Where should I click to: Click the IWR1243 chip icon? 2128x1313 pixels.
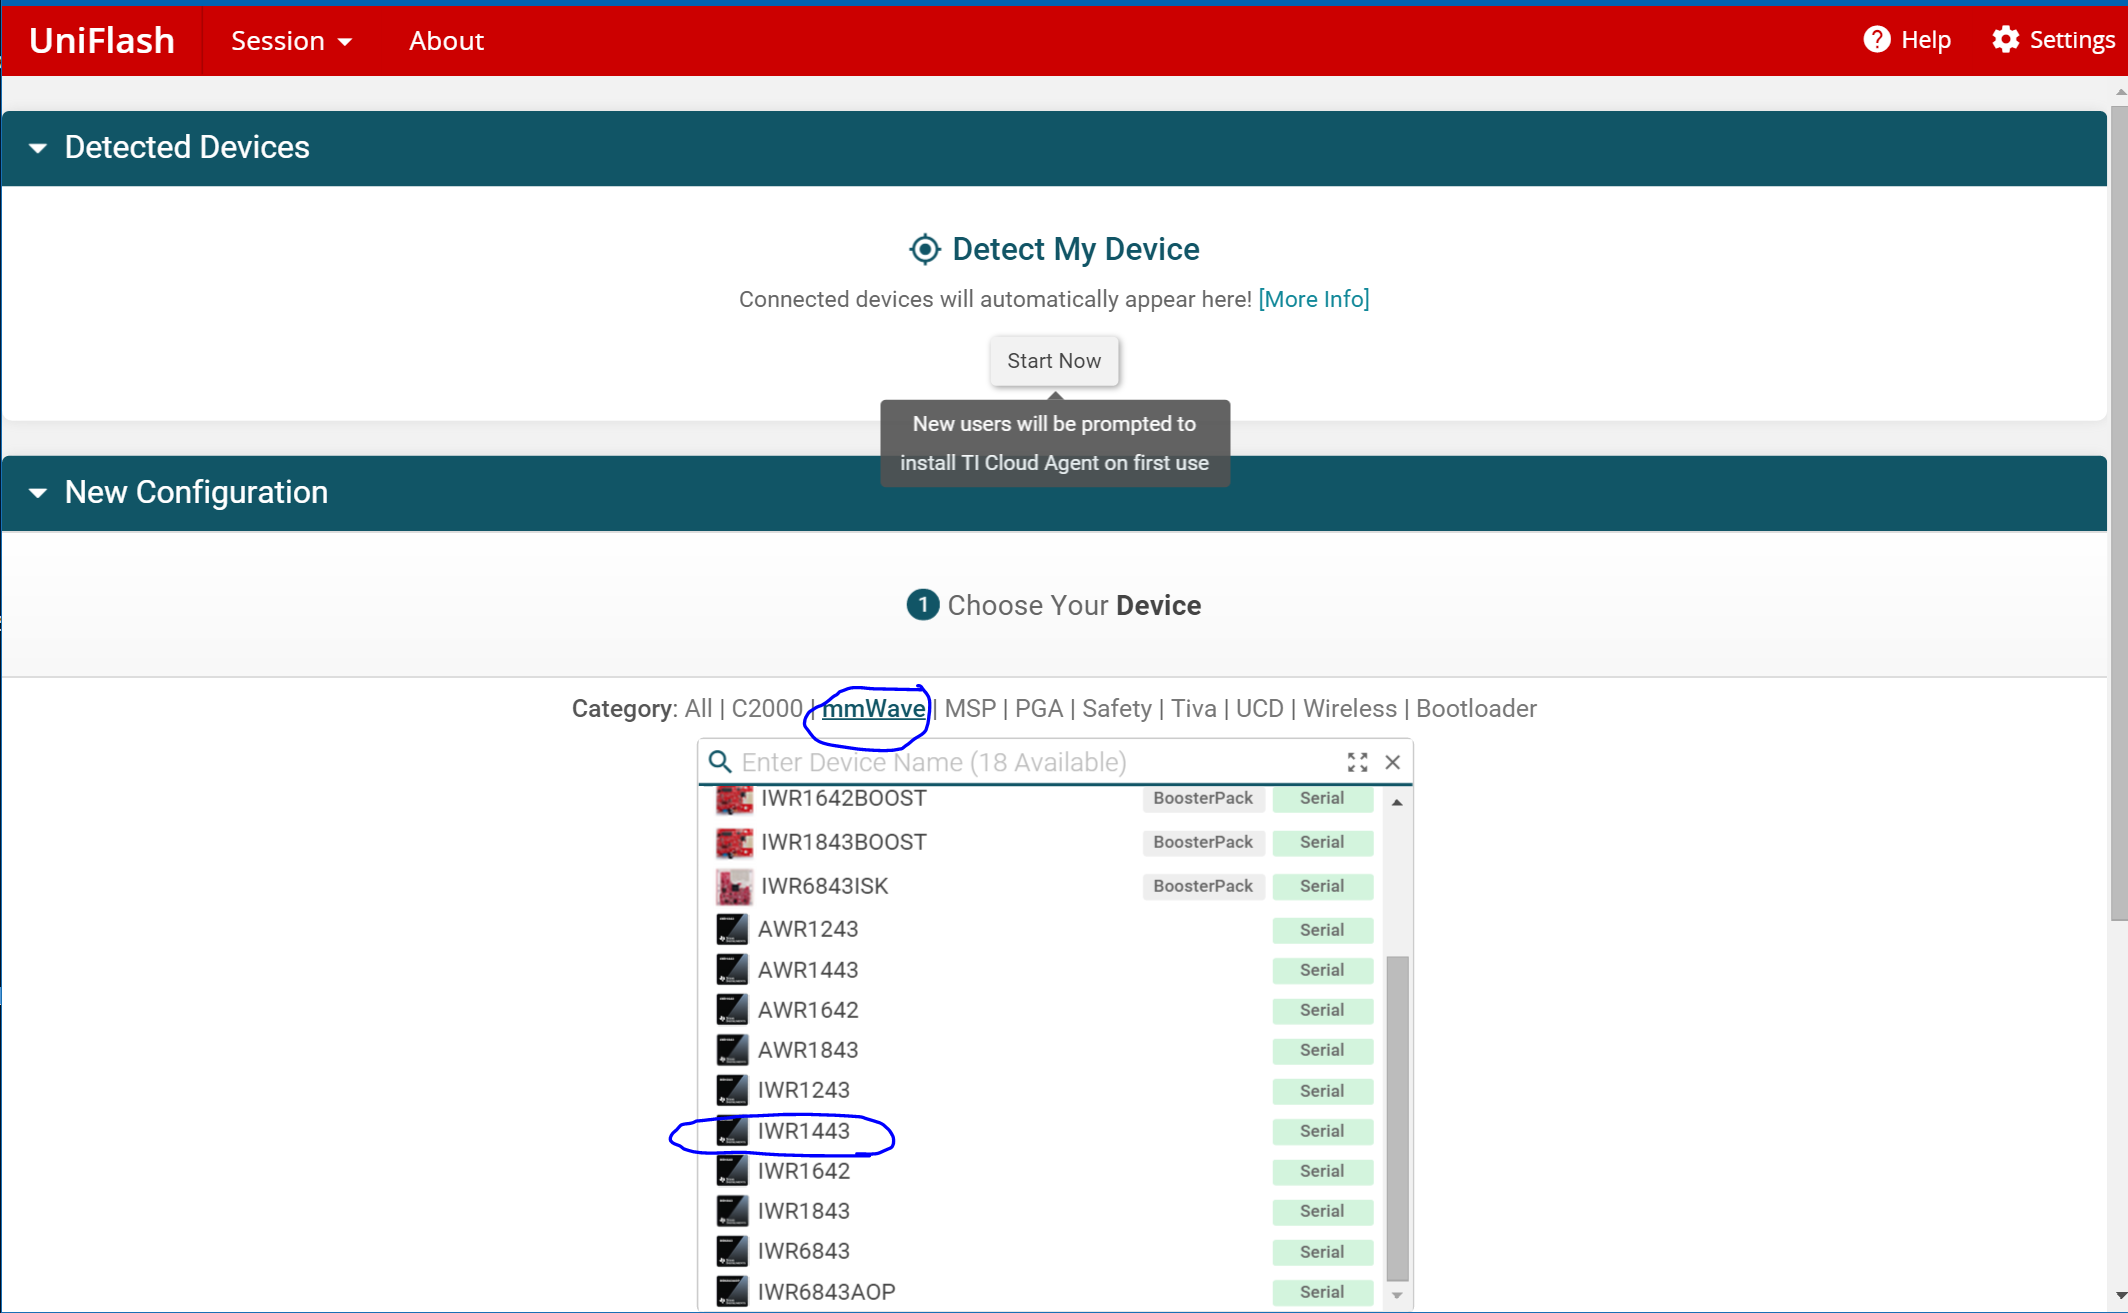coord(732,1091)
